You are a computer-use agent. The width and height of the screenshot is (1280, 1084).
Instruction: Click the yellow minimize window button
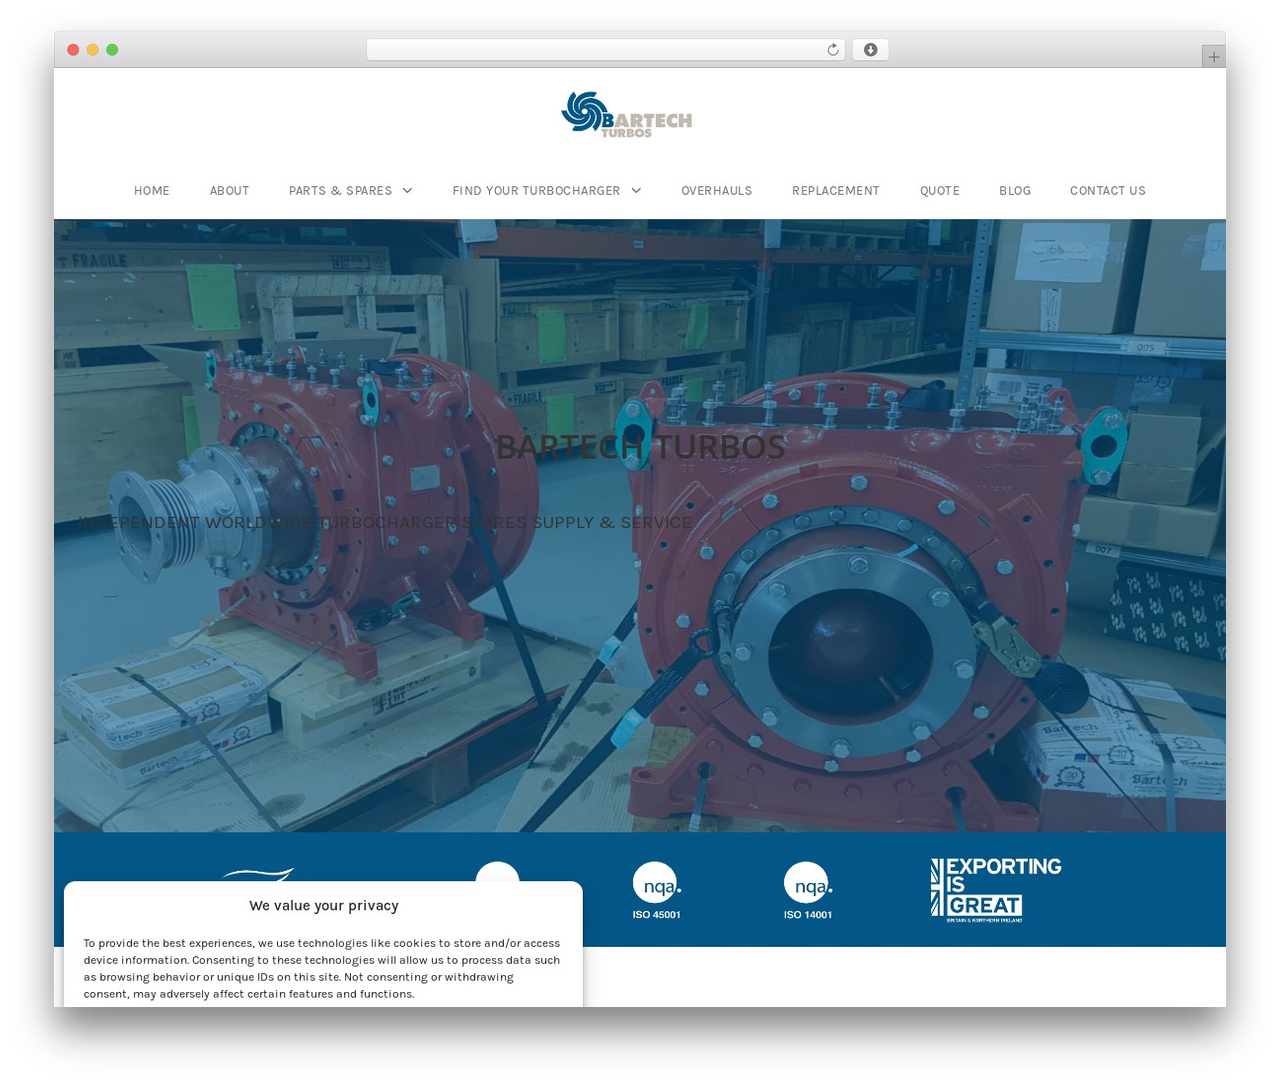point(92,50)
